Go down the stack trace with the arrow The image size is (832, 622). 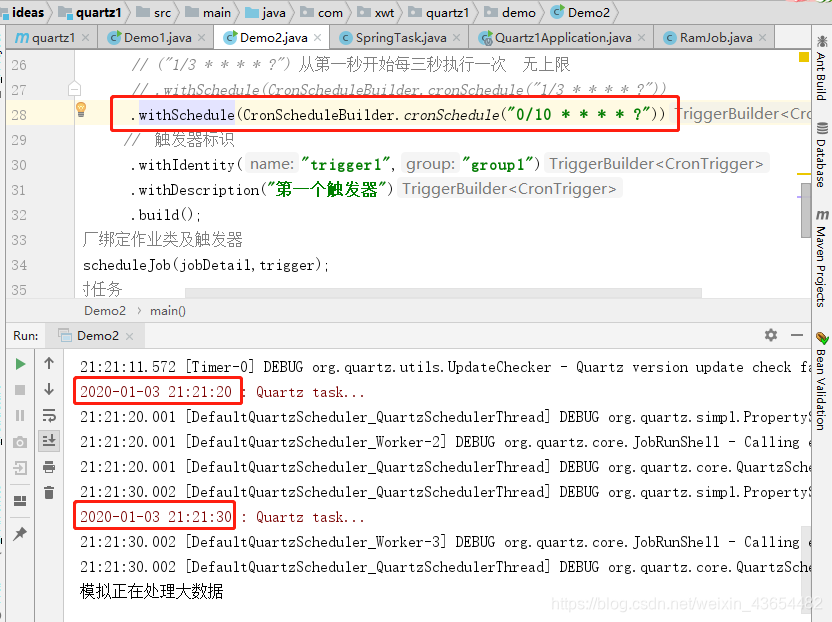pos(49,389)
